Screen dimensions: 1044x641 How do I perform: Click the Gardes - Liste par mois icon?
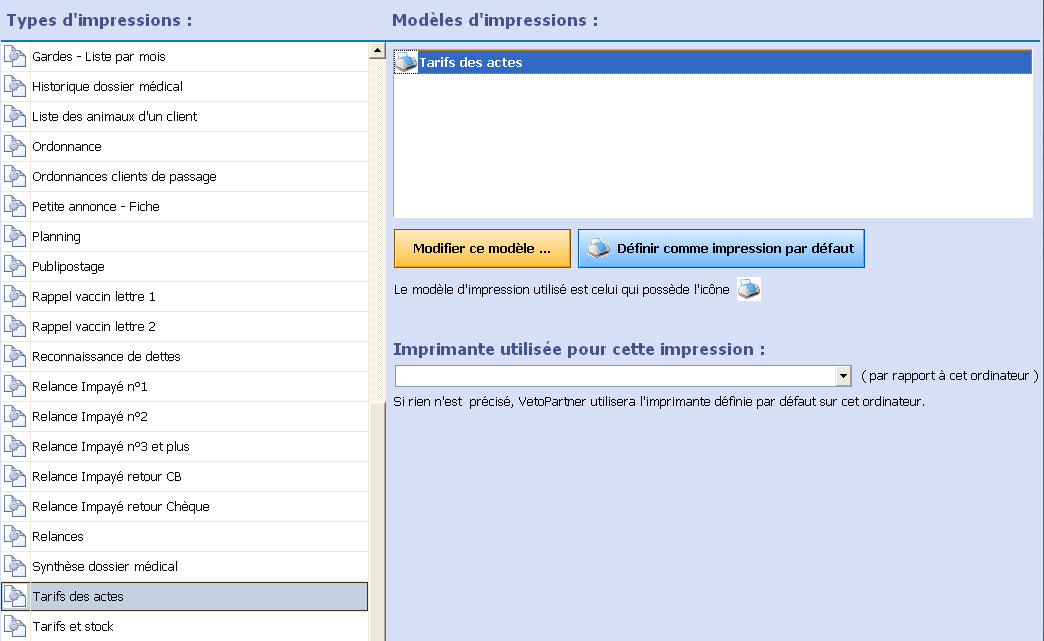pos(15,57)
